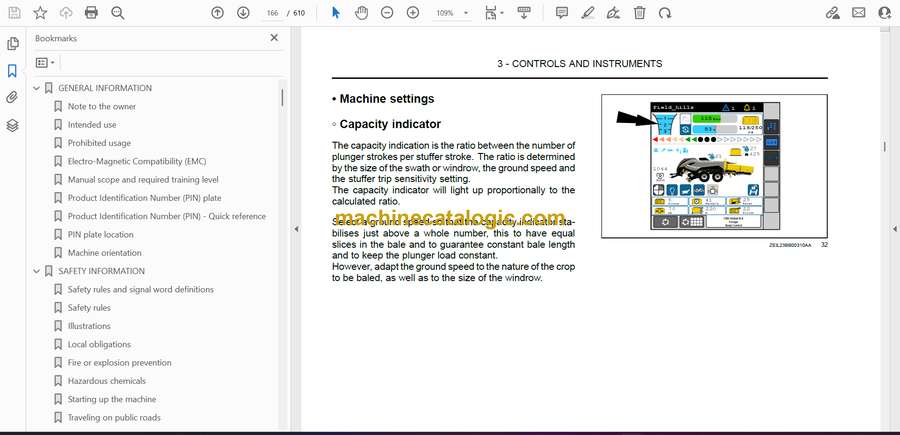Go to the previous page arrow
This screenshot has height=435, width=900.
click(x=218, y=13)
